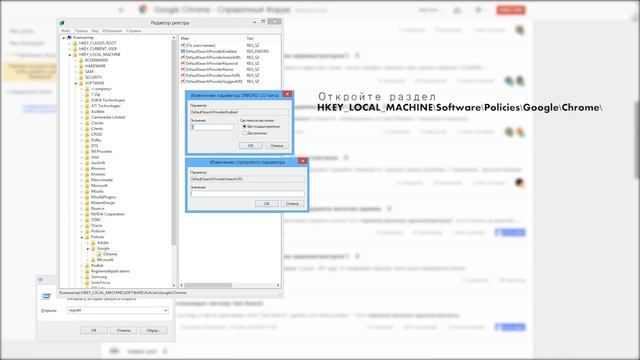
Task: Click the DefaultSearchProviderEnabled DWORD value icon
Action: tap(183, 52)
